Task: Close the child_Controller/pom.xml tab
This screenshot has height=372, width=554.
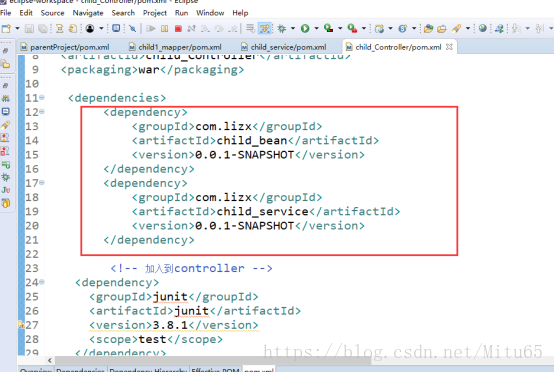Action: click(449, 47)
